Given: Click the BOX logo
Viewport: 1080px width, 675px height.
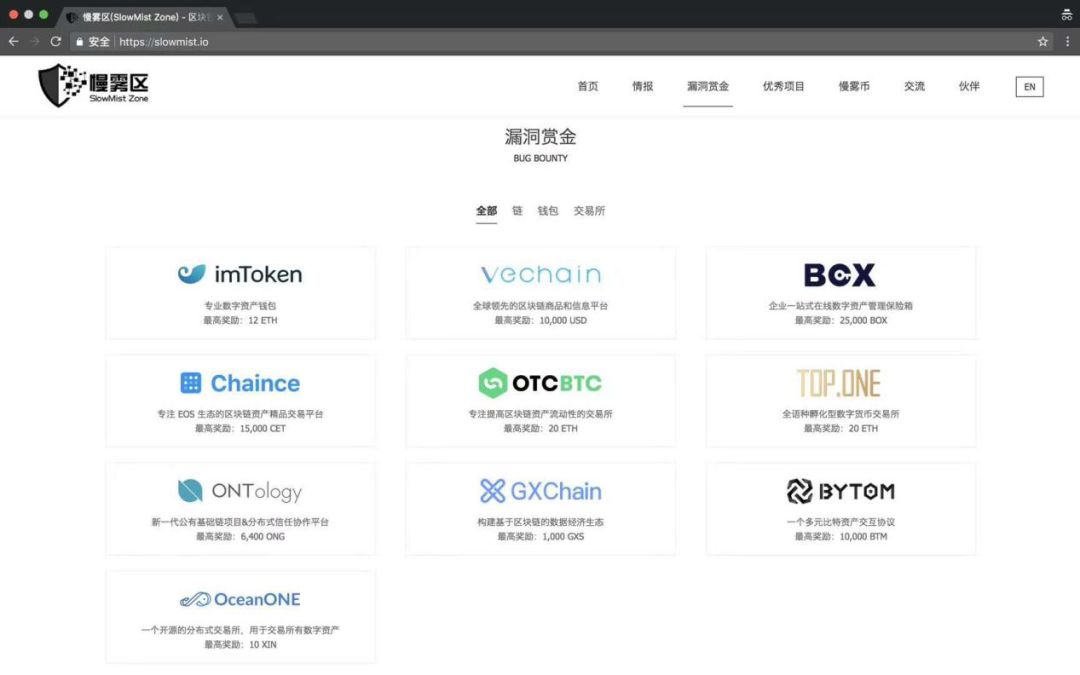Looking at the screenshot, I should click(840, 275).
